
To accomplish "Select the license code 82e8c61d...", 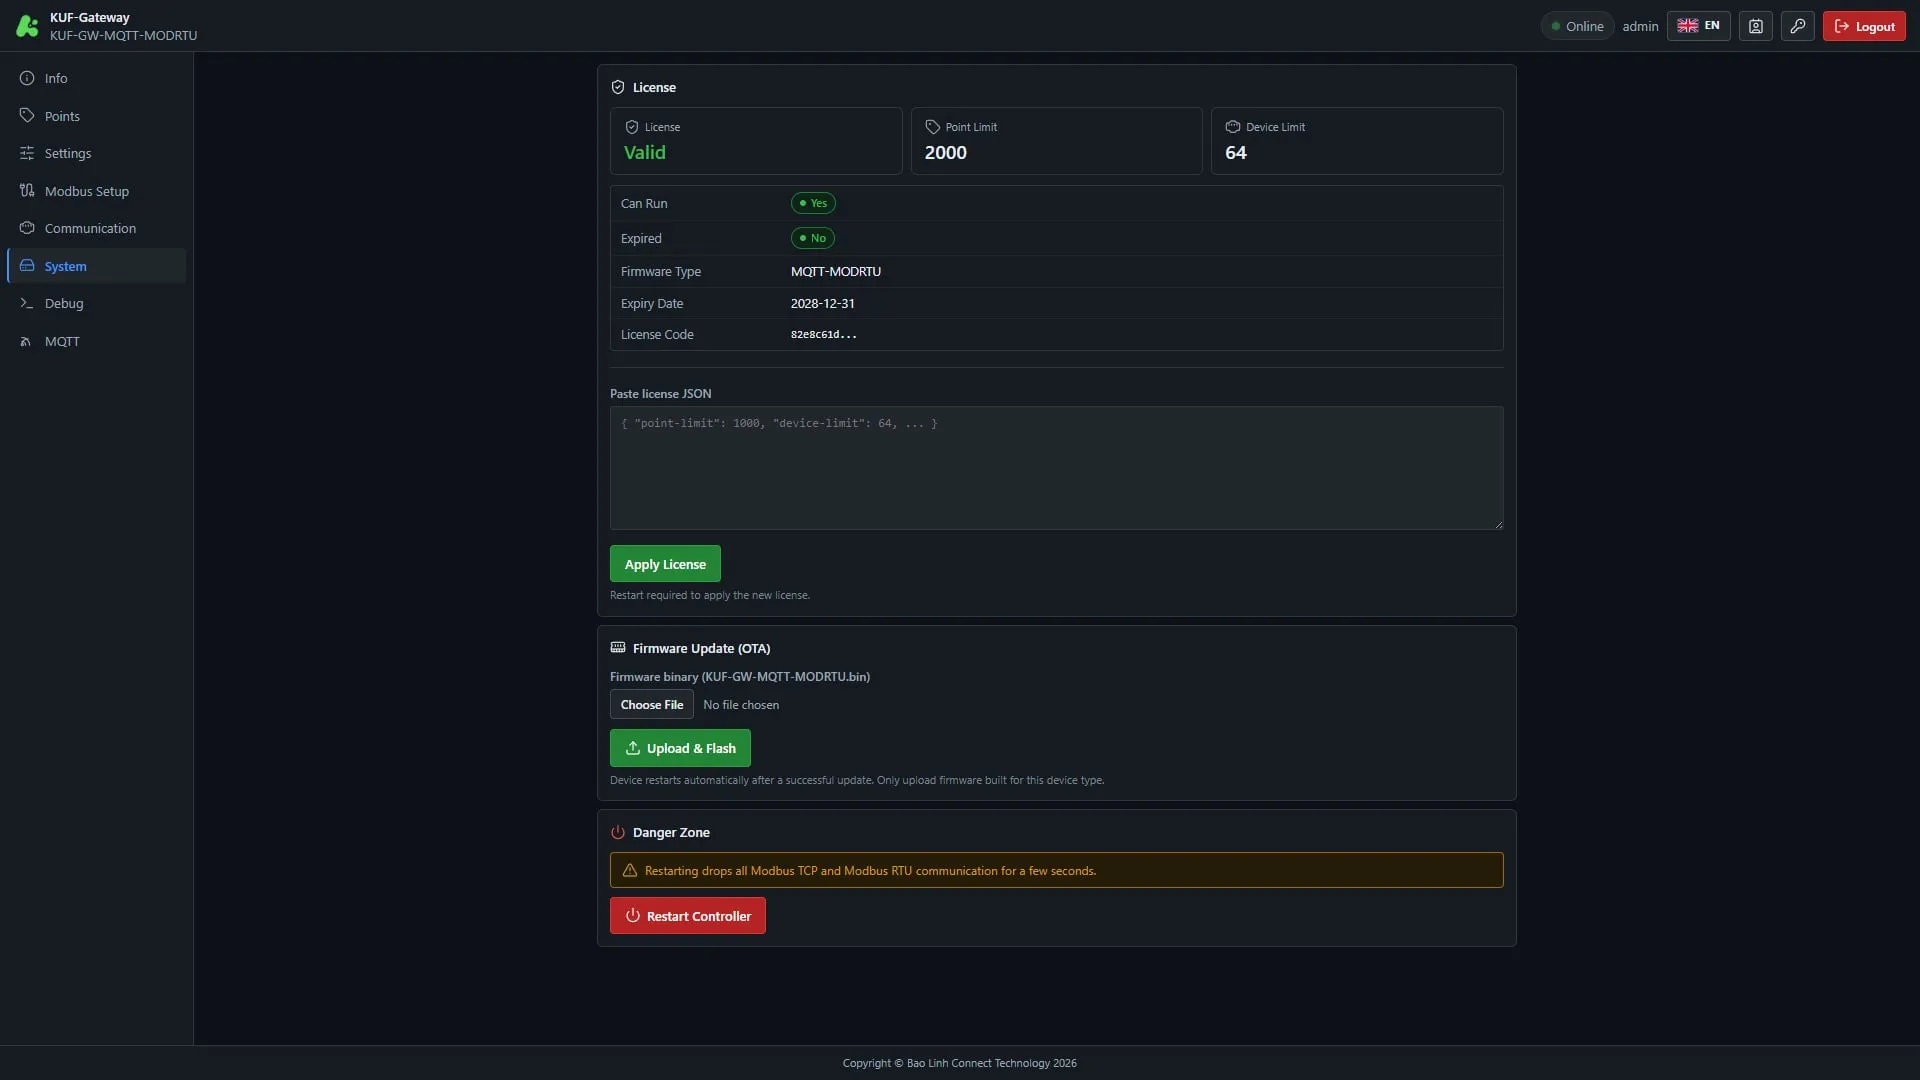I will [824, 335].
